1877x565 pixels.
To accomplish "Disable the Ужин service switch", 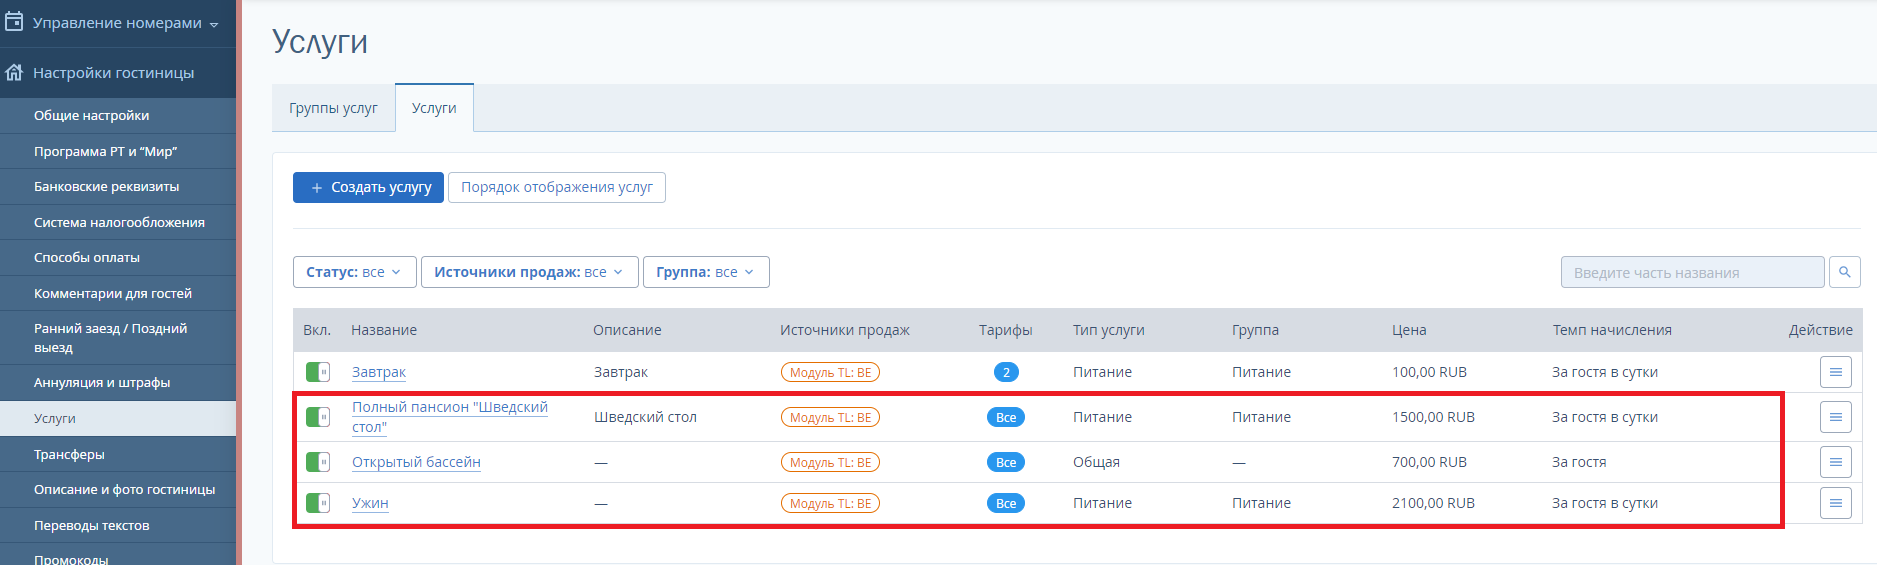I will [x=318, y=503].
